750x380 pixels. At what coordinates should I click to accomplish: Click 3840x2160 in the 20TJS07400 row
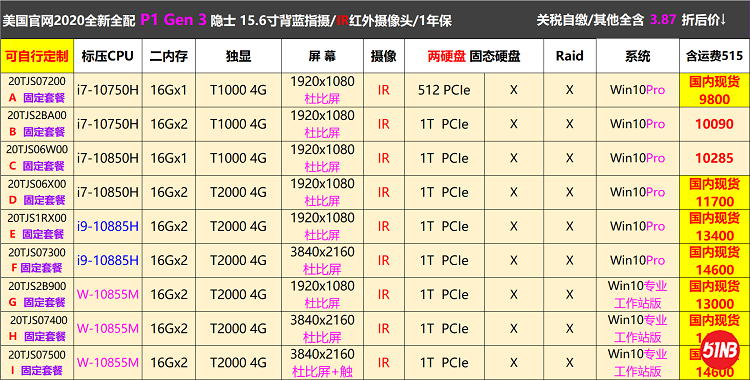click(x=322, y=320)
